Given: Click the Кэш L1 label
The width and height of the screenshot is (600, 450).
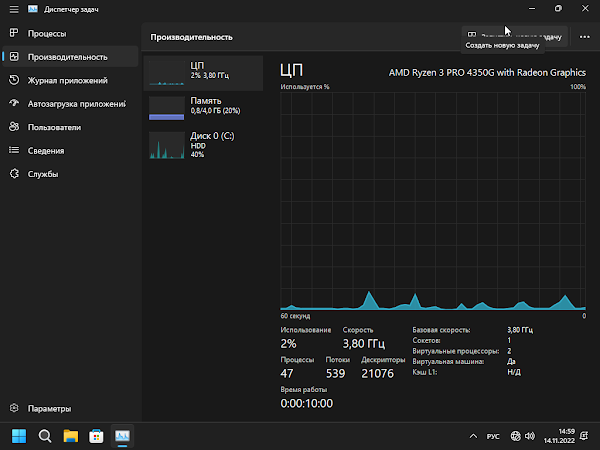Looking at the screenshot, I should [424, 372].
